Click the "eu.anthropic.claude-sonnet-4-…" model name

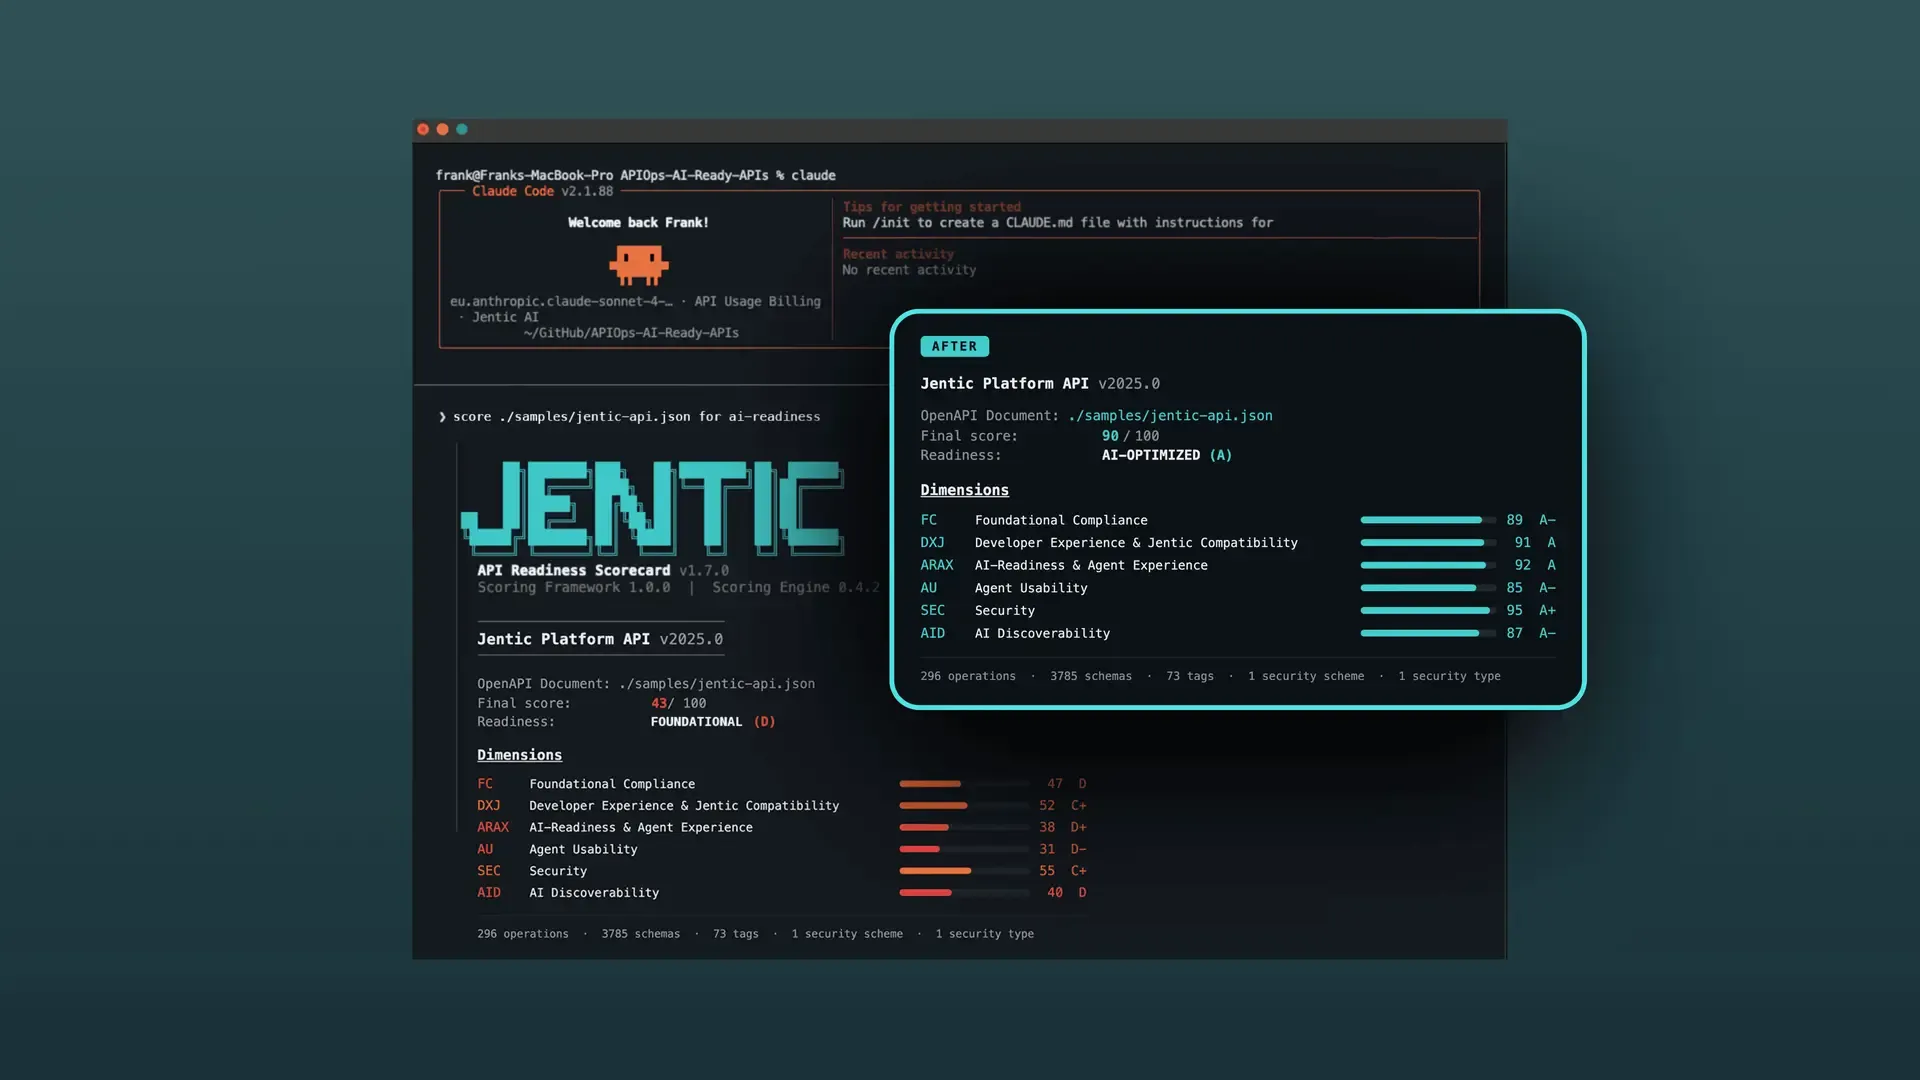coord(561,301)
